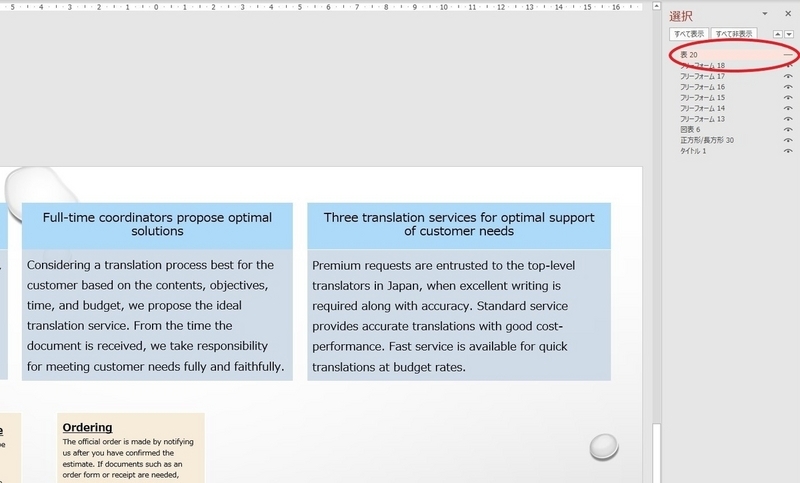Click the 'Considering a translation process' paragraph cell
The width and height of the screenshot is (800, 483).
157,315
